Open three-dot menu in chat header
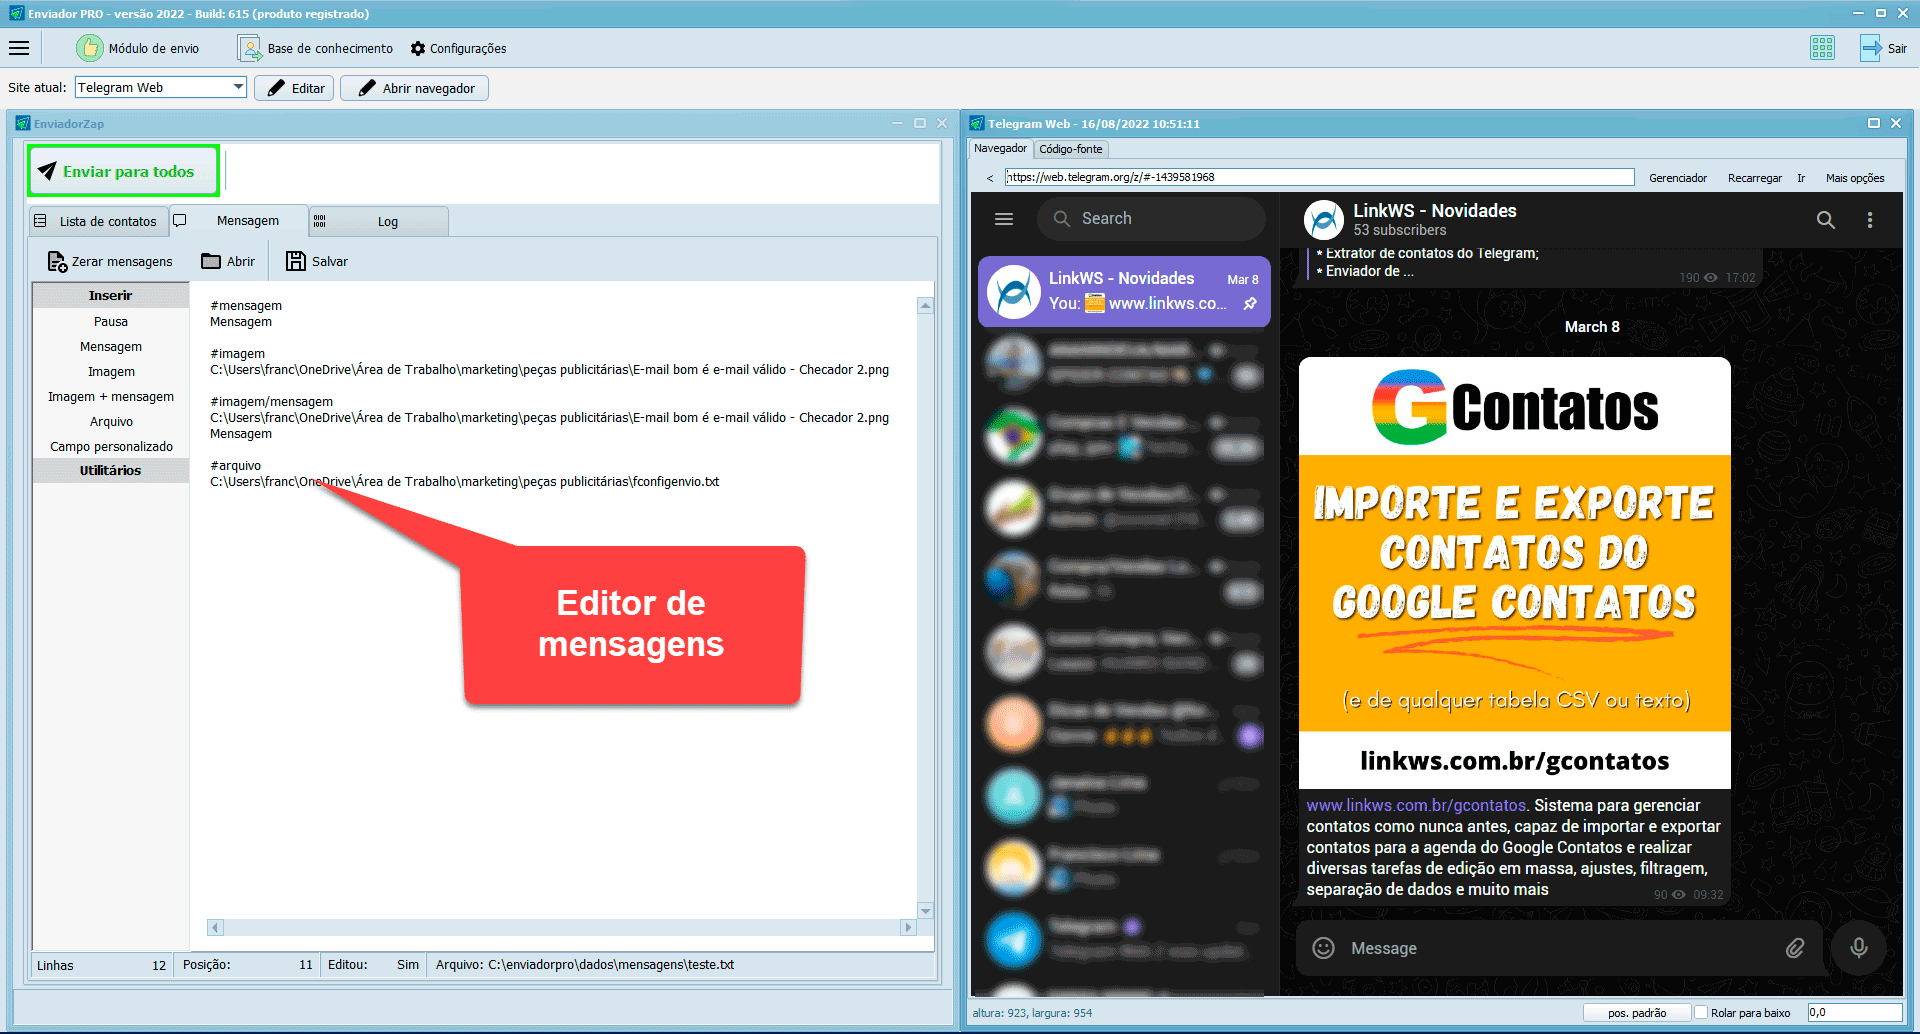This screenshot has height=1034, width=1920. click(x=1869, y=220)
